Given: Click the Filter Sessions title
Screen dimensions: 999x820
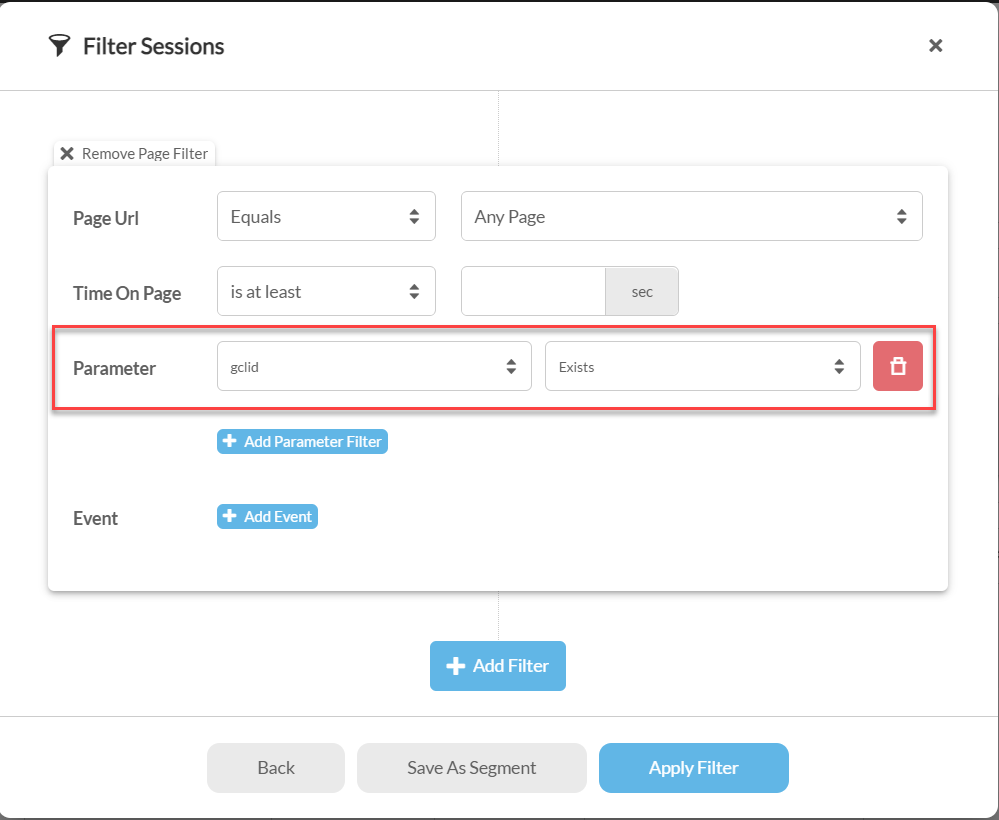Looking at the screenshot, I should [154, 47].
